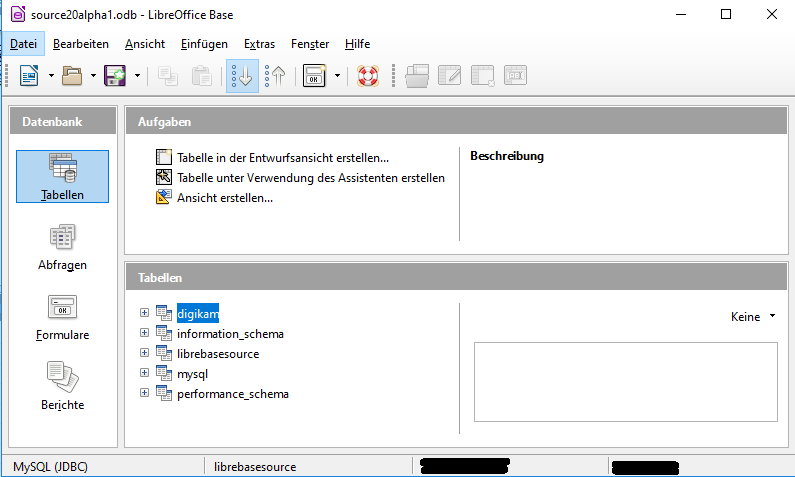Click the Form toolbar icon

314,76
